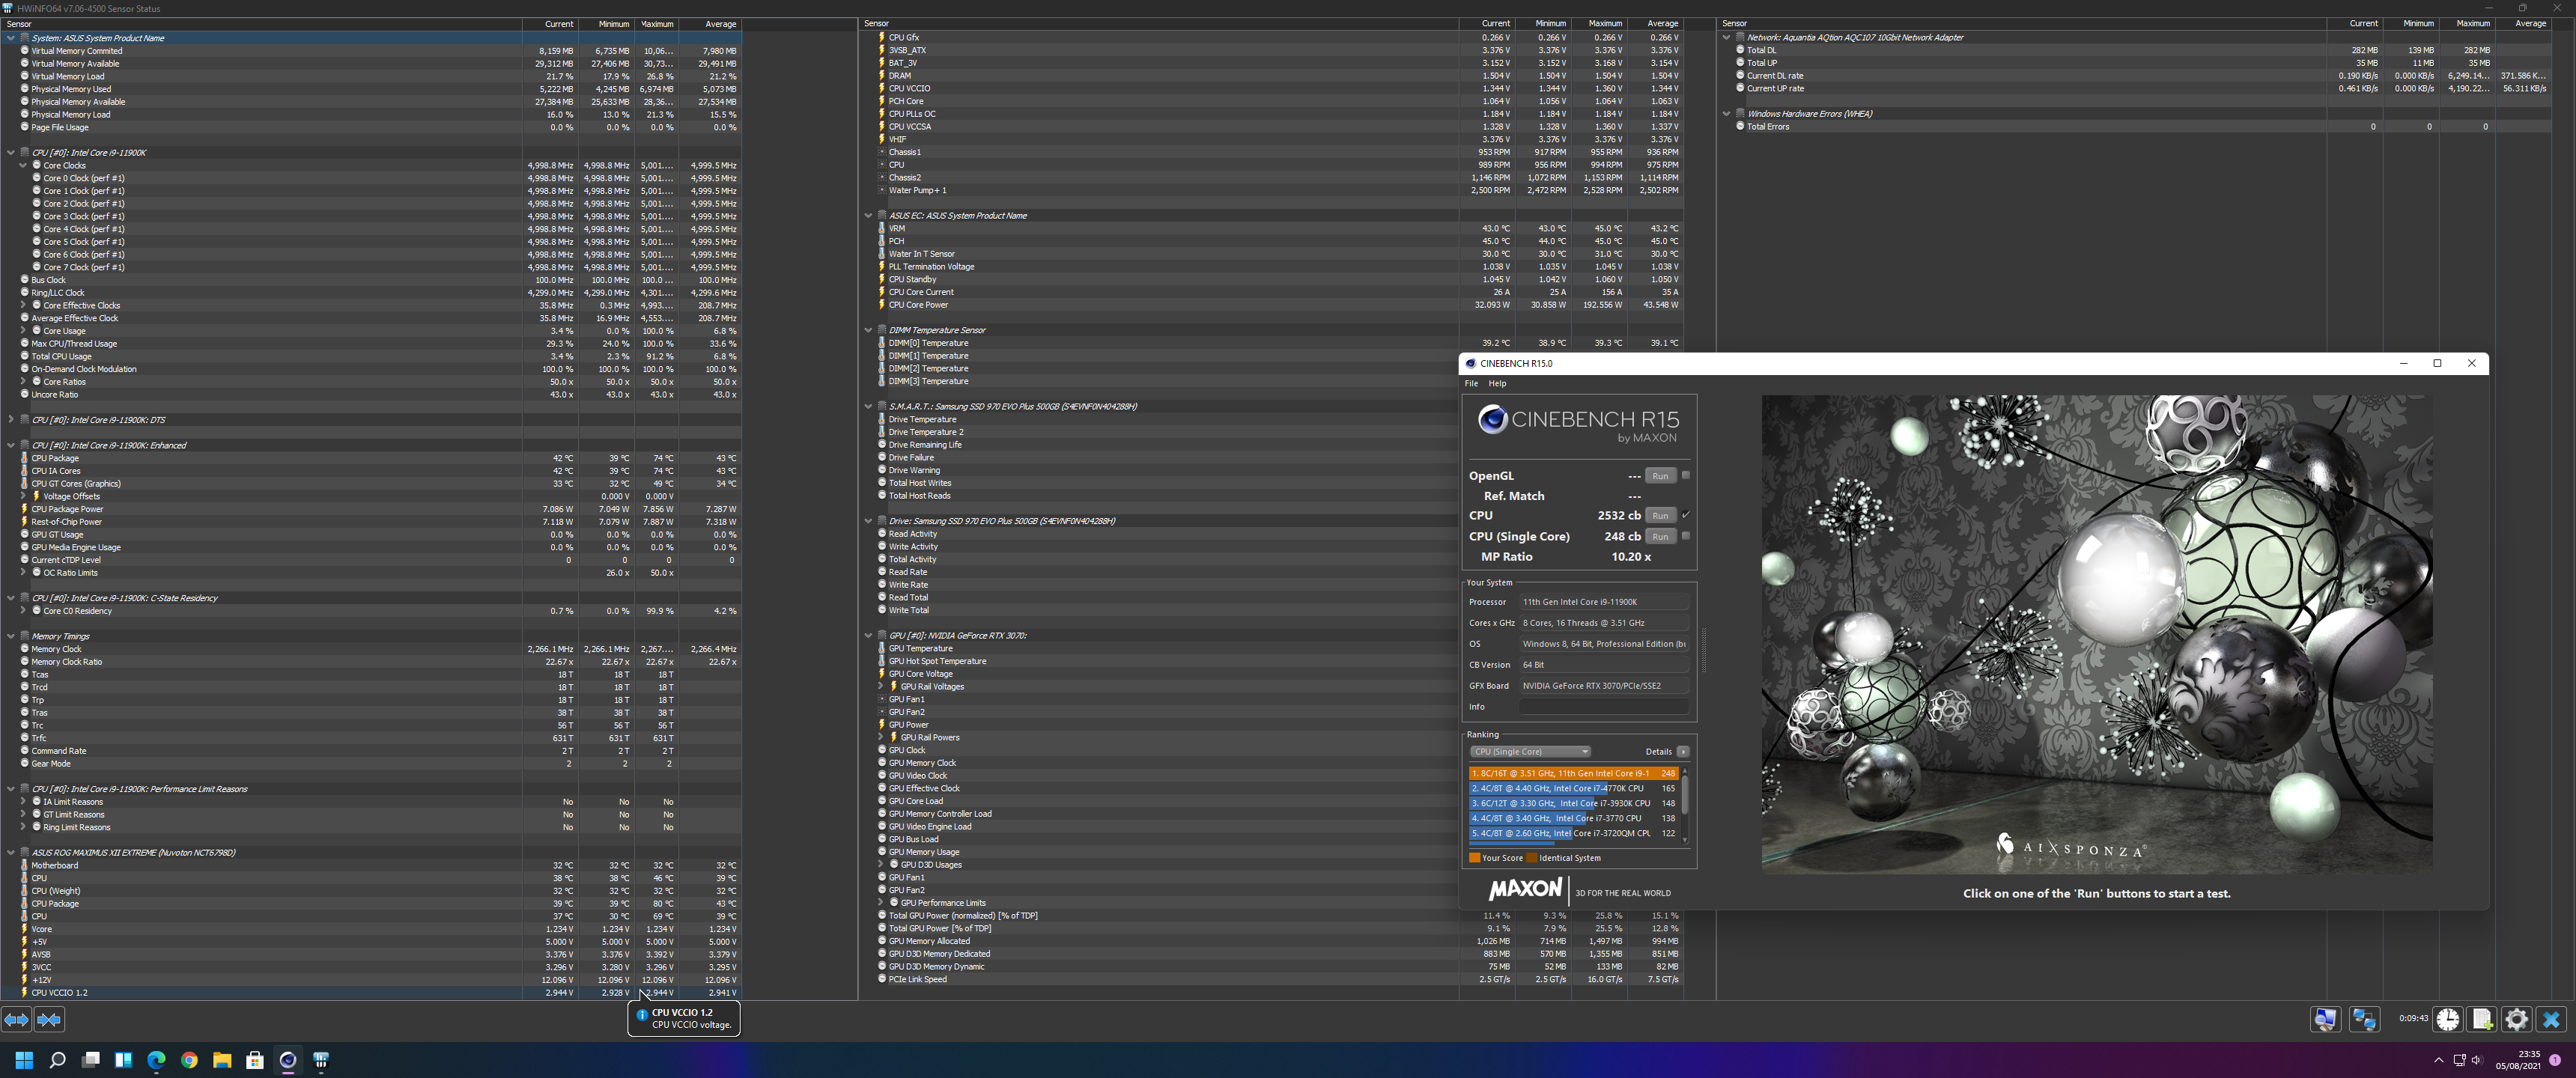Launch Microsoft Edge from the taskbar
Screen dimensions: 2576x1078
(x=156, y=1060)
